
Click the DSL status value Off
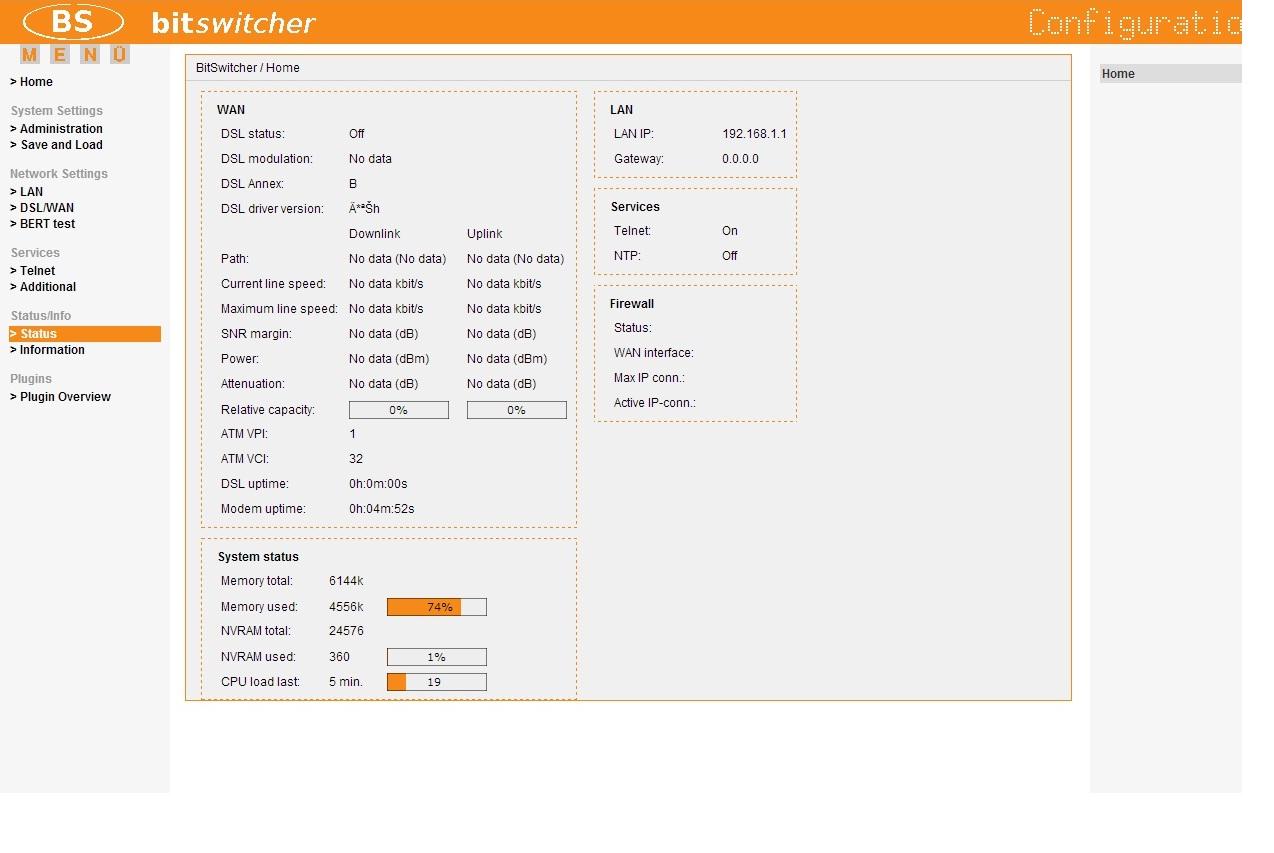coord(357,134)
